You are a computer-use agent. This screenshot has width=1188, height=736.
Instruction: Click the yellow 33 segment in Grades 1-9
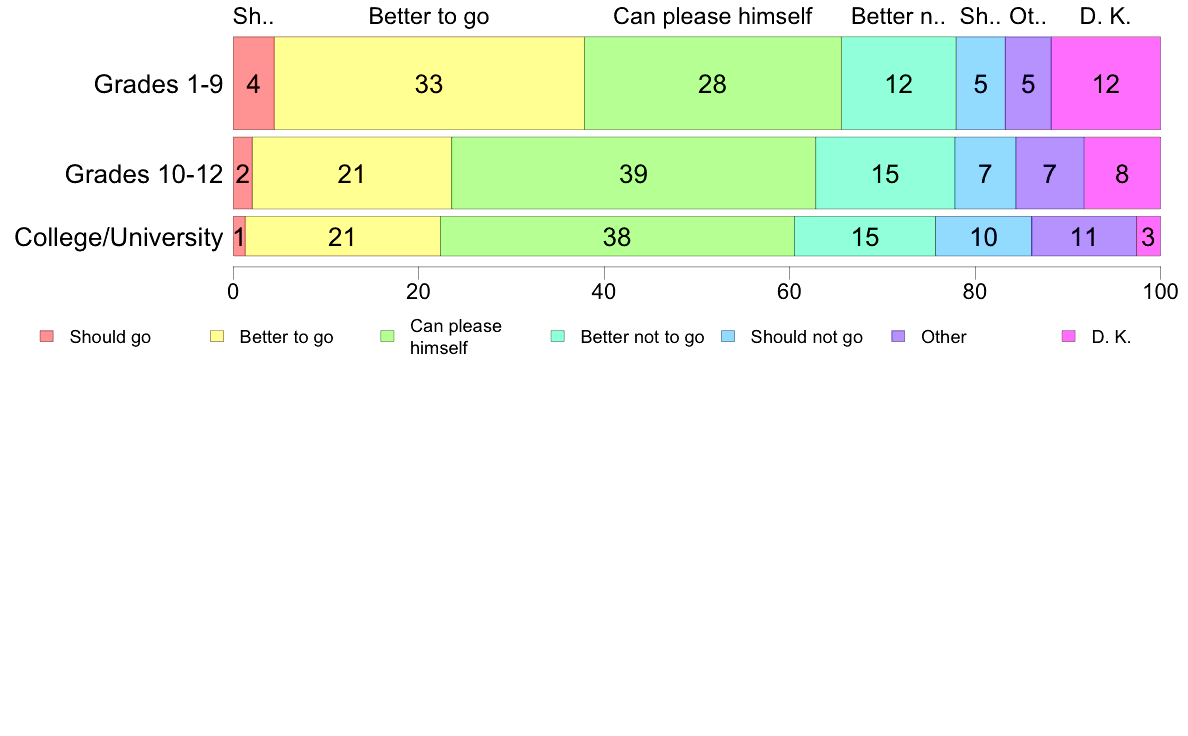429,83
